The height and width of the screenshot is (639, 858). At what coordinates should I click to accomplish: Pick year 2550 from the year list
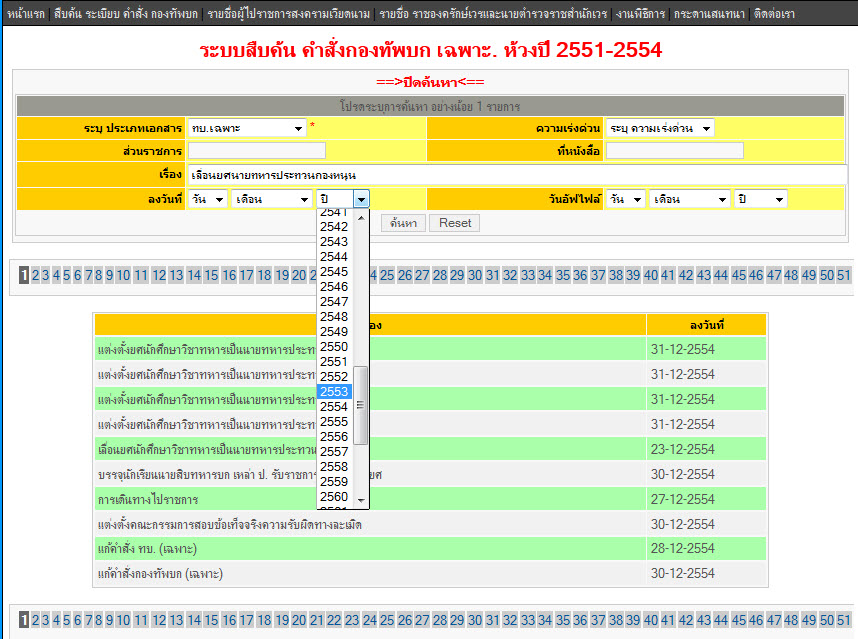pyautogui.click(x=334, y=347)
